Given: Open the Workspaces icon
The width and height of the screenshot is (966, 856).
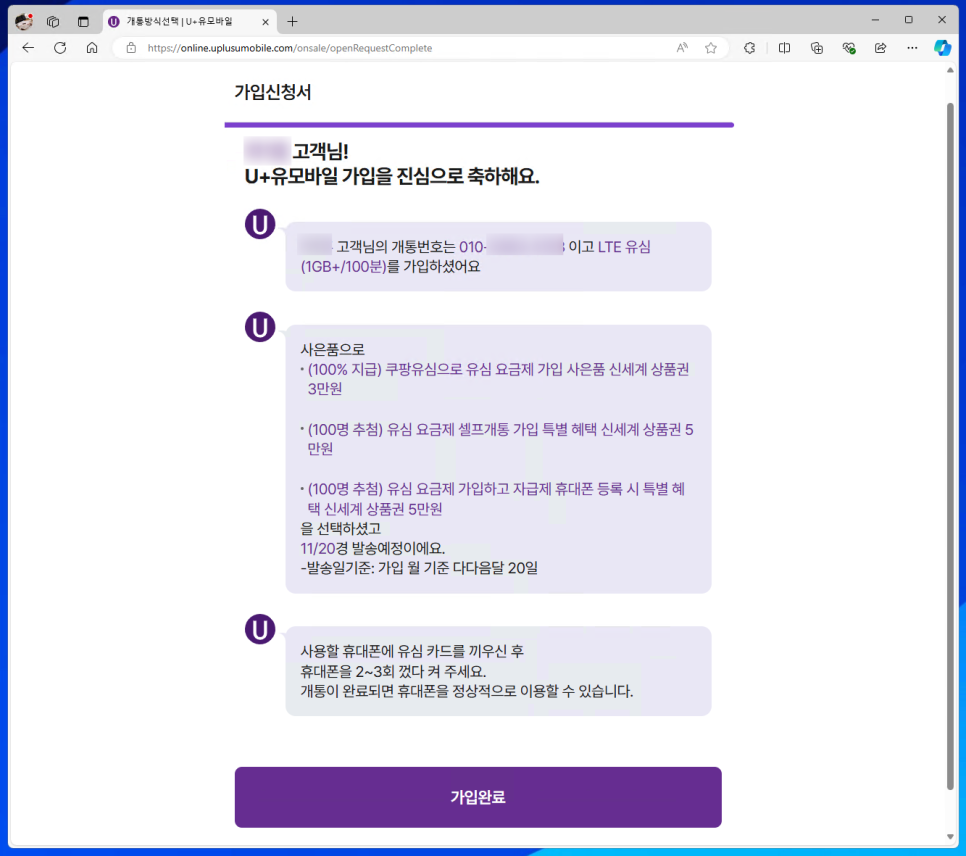Looking at the screenshot, I should click(x=53, y=22).
